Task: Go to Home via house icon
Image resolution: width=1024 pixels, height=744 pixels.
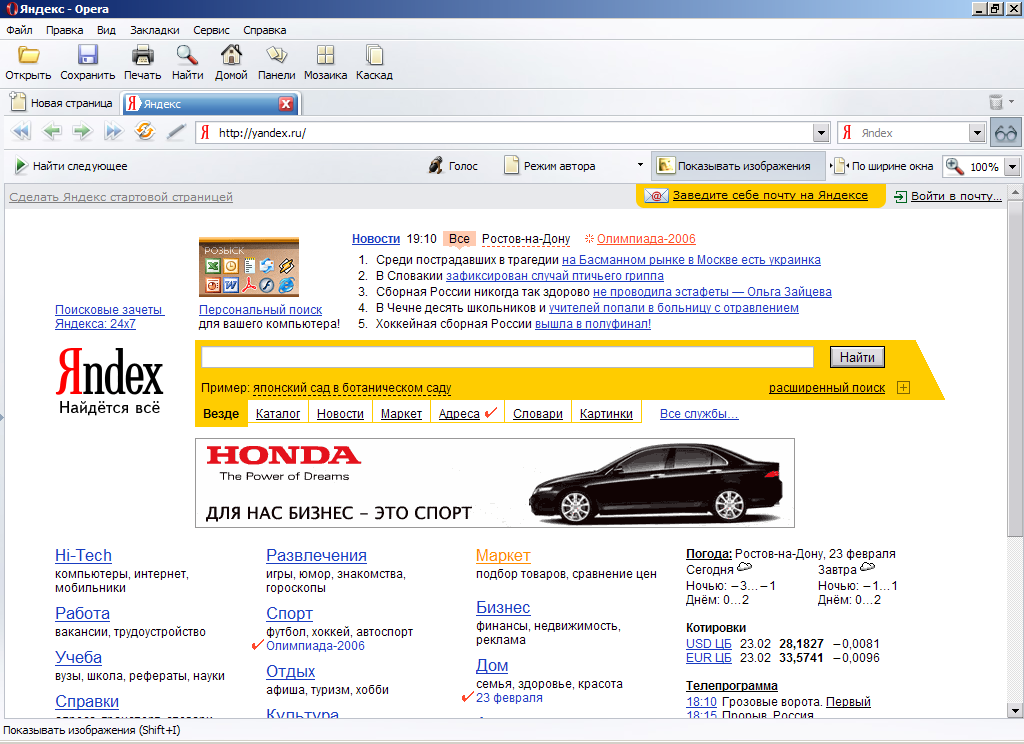Action: click(231, 55)
